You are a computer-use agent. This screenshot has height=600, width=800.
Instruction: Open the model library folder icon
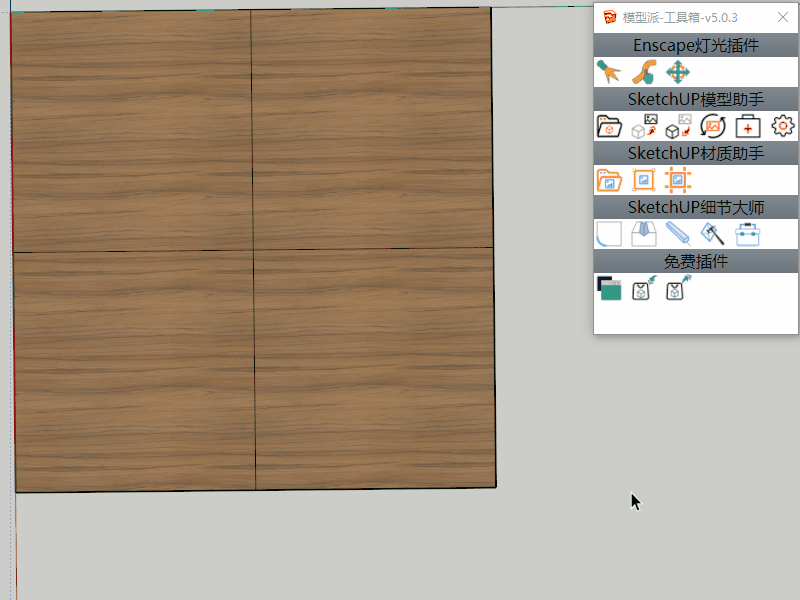pyautogui.click(x=609, y=126)
